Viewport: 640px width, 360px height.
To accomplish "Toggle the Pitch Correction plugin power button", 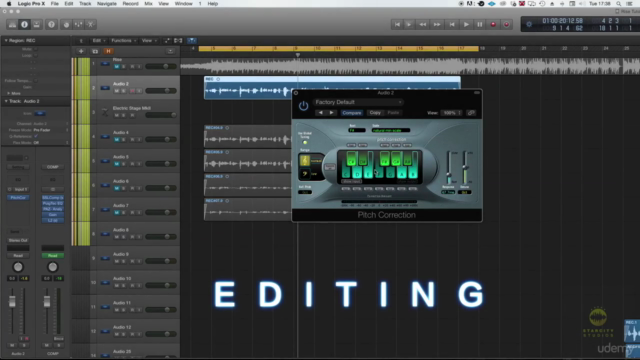I will click(303, 106).
